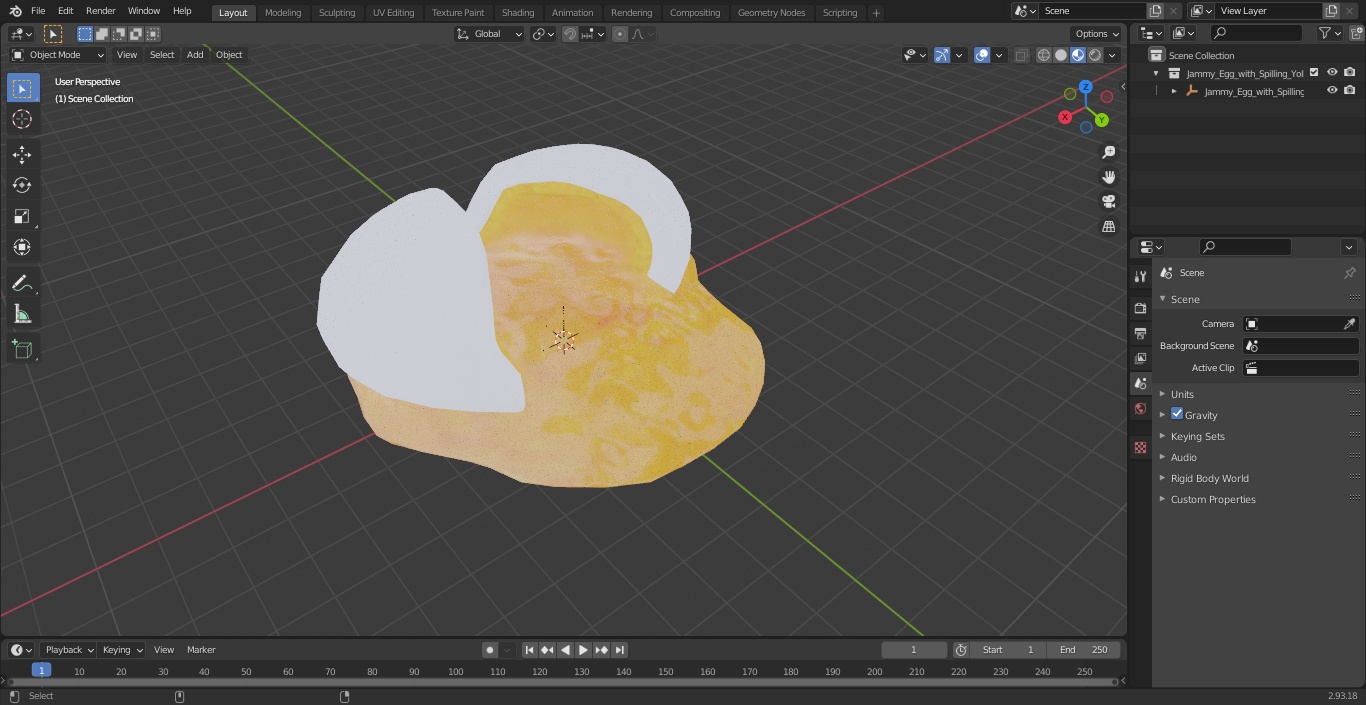1366x705 pixels.
Task: Click timeline frame marker 1
Action: [41, 671]
